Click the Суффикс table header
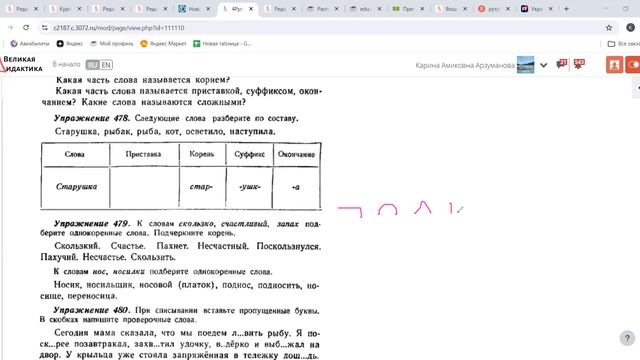The width and height of the screenshot is (640, 360). [249, 154]
